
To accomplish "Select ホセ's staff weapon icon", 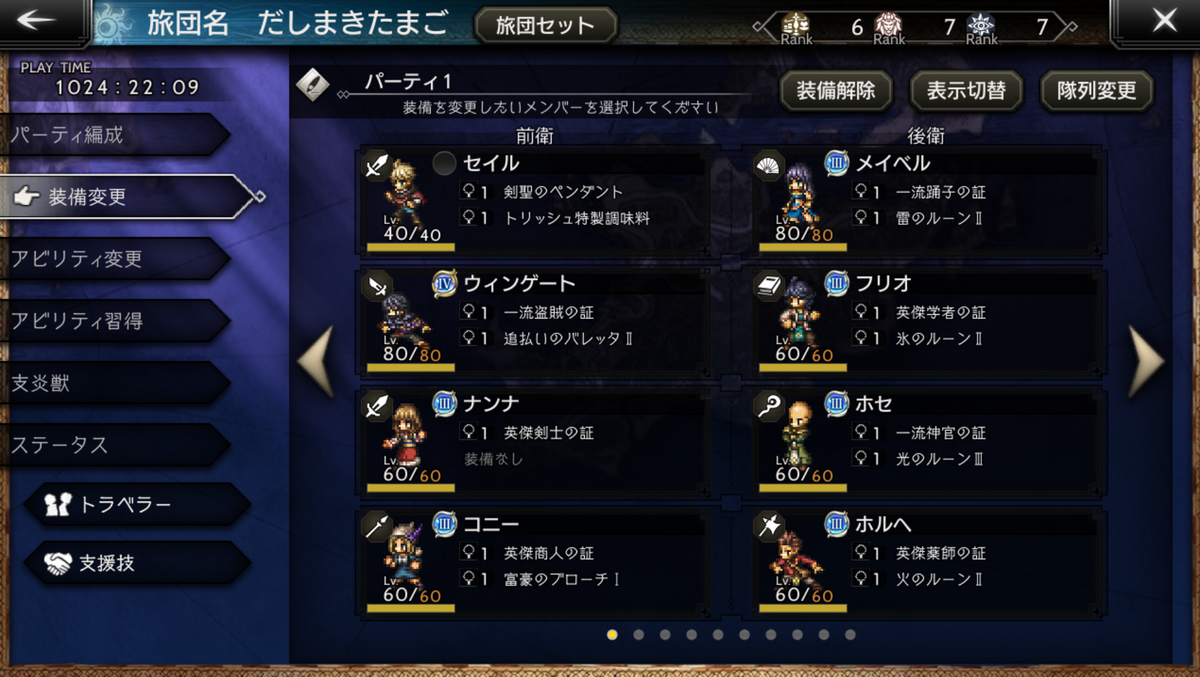I will [768, 405].
